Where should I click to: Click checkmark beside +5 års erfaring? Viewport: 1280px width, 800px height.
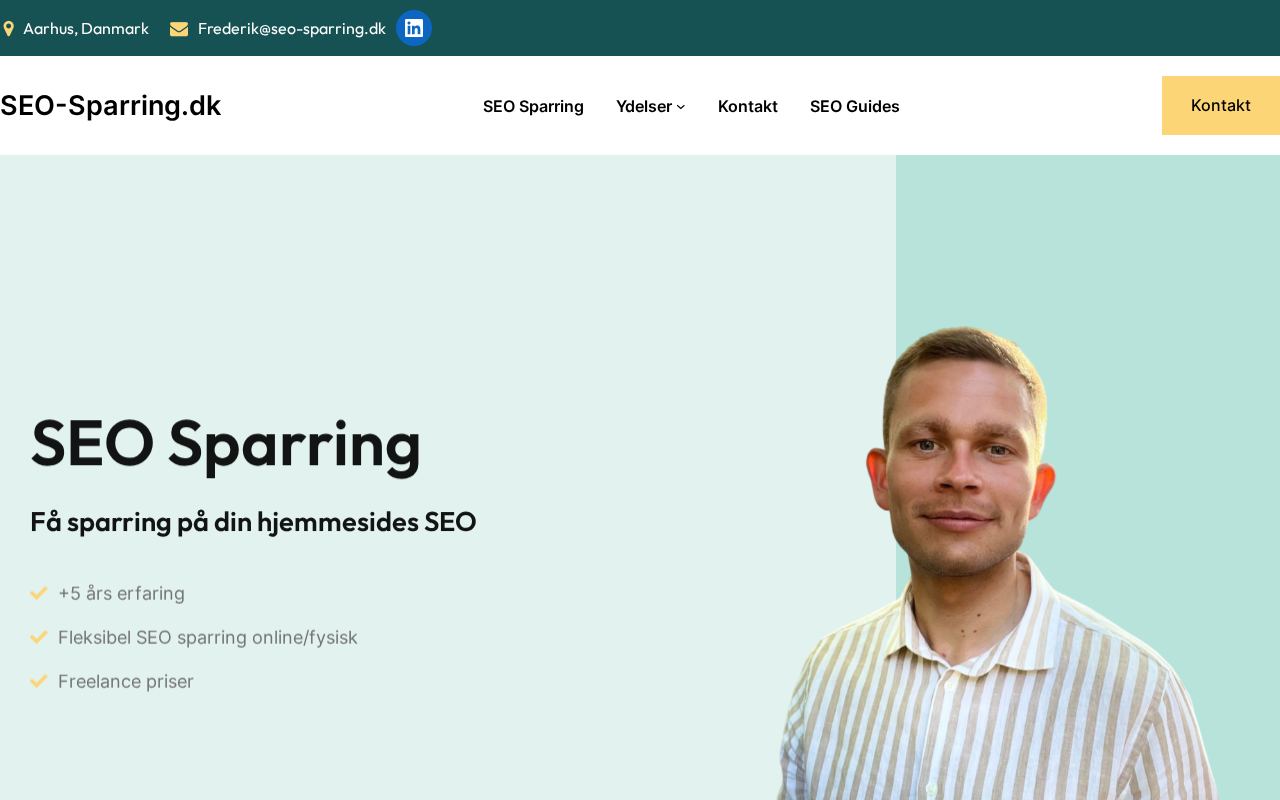coord(39,593)
